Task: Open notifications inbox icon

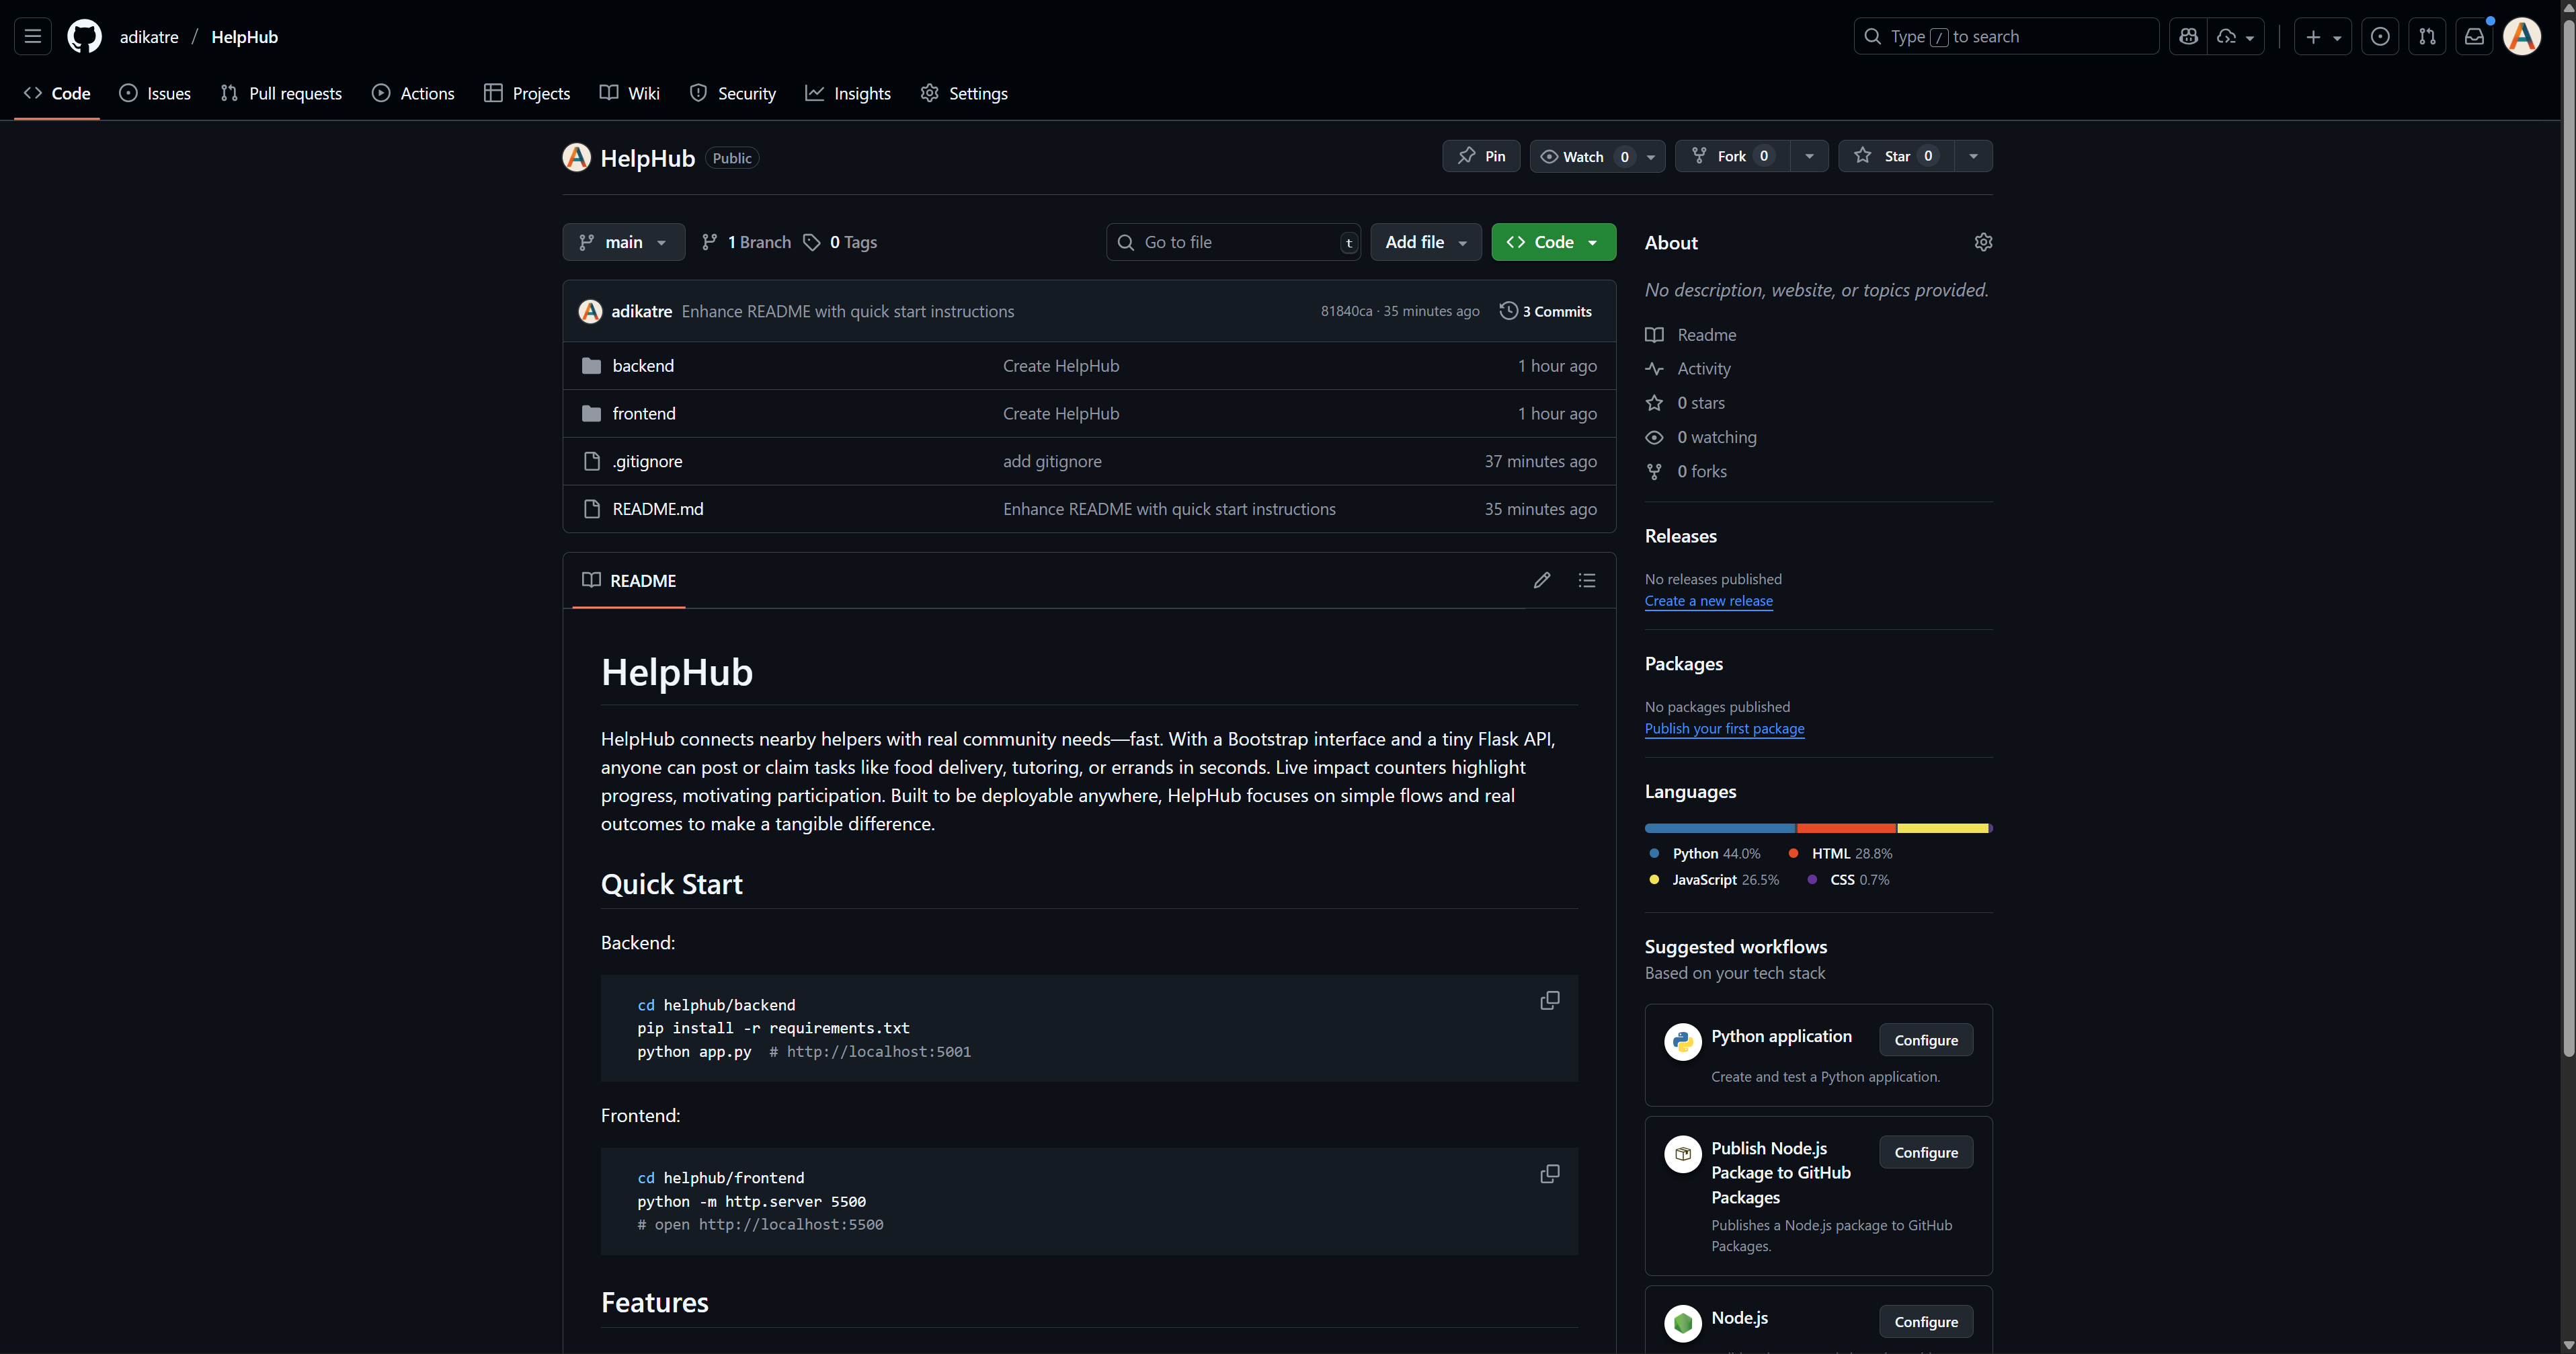Action: [x=2474, y=37]
